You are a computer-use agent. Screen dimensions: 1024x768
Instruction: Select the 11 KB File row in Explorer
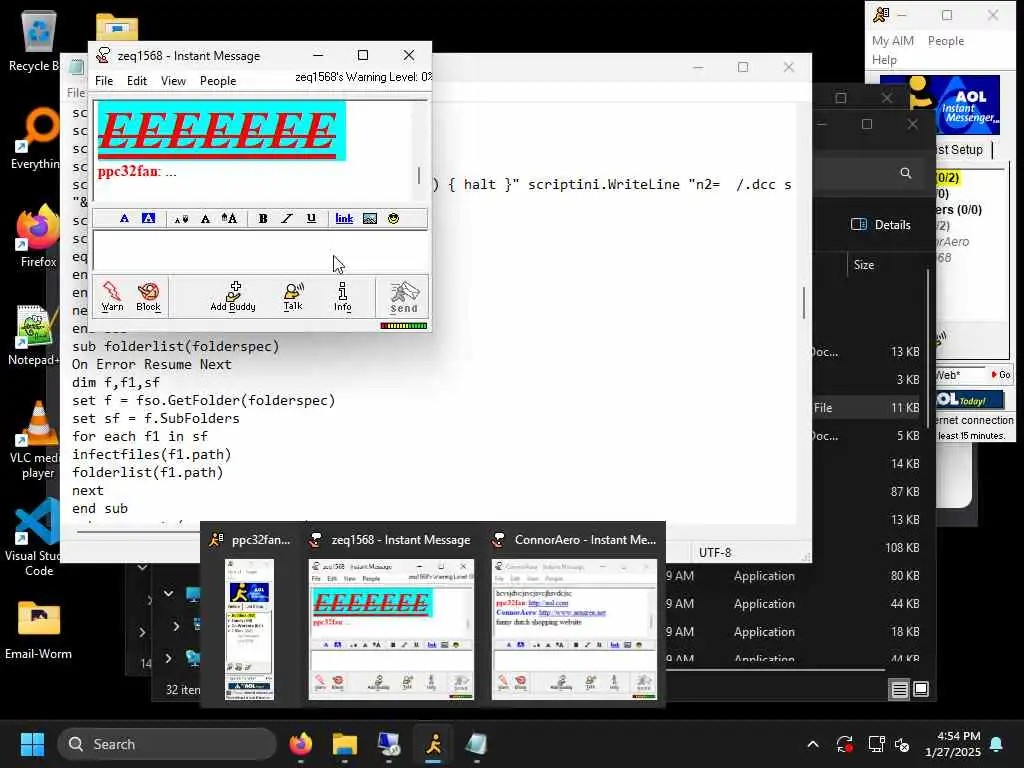tap(867, 408)
